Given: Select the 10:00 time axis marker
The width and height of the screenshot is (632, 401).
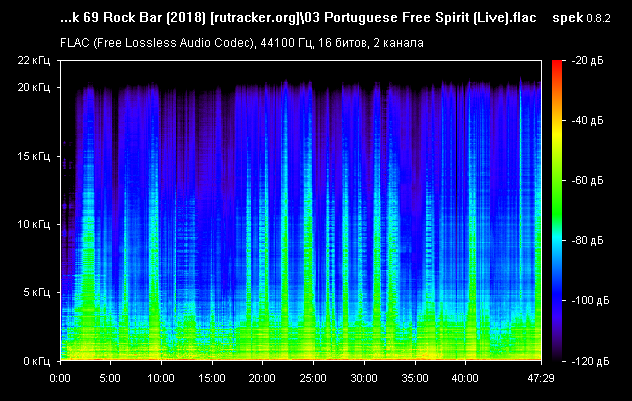Looking at the screenshot, I should 161,379.
